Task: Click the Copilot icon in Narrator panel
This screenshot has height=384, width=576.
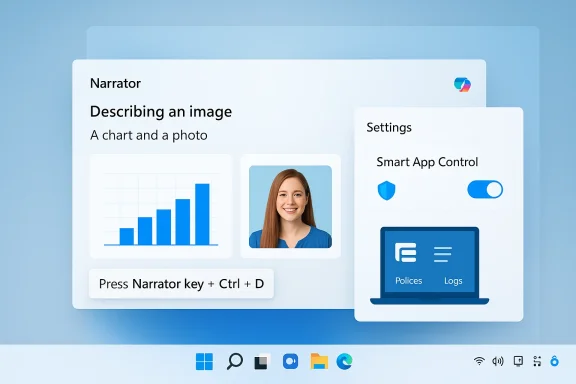Action: point(462,85)
